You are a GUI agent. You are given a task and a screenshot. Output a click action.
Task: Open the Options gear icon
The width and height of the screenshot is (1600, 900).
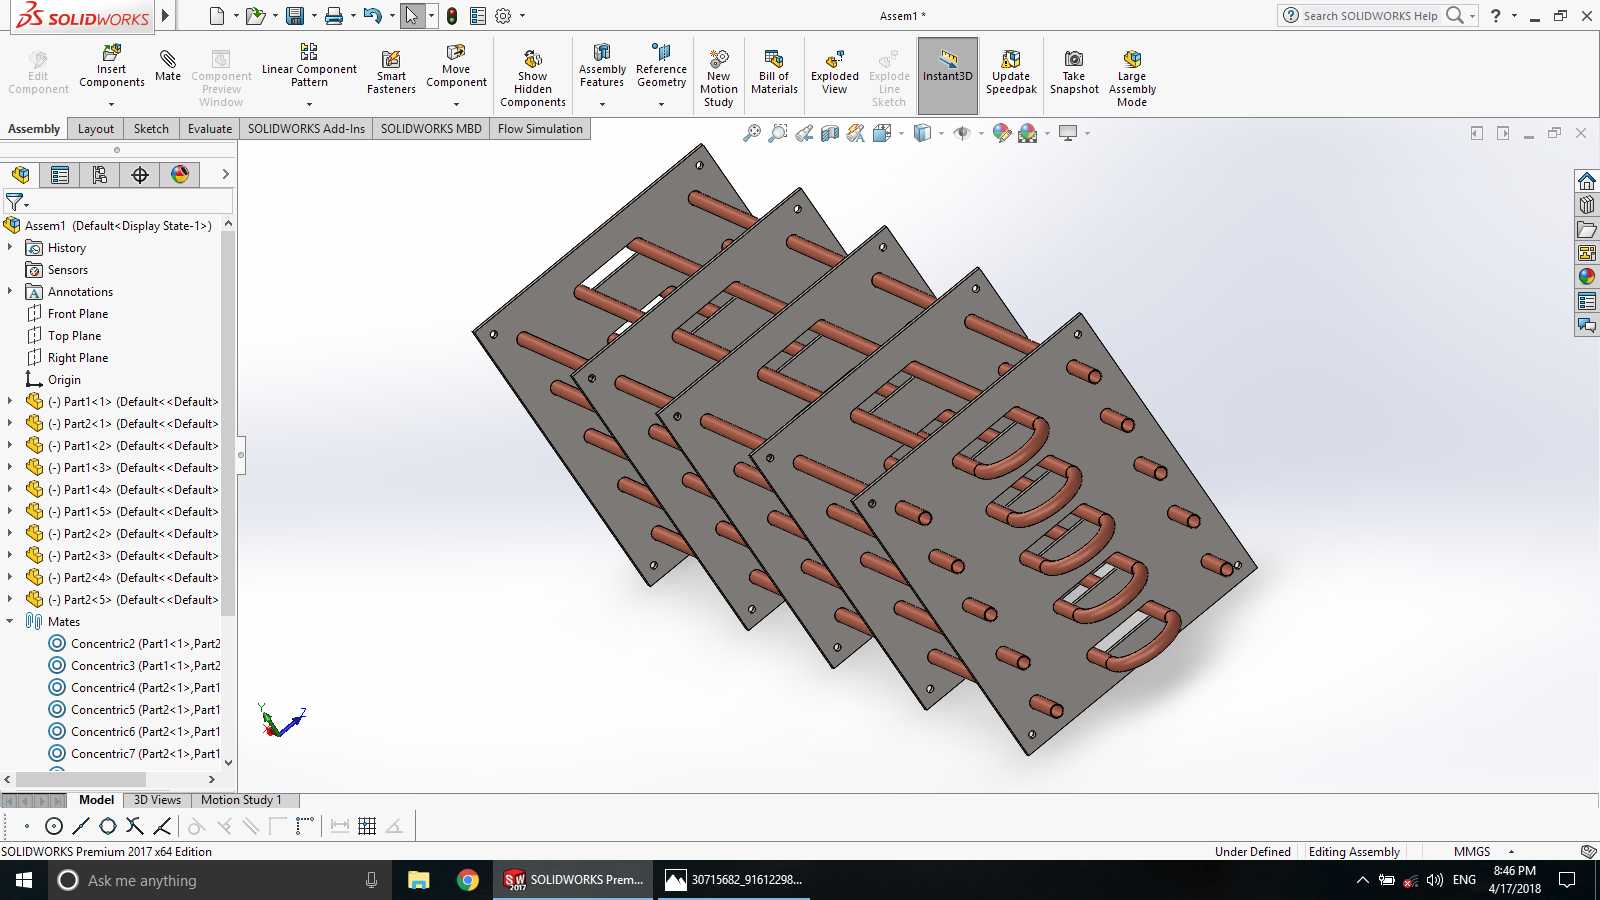point(503,16)
